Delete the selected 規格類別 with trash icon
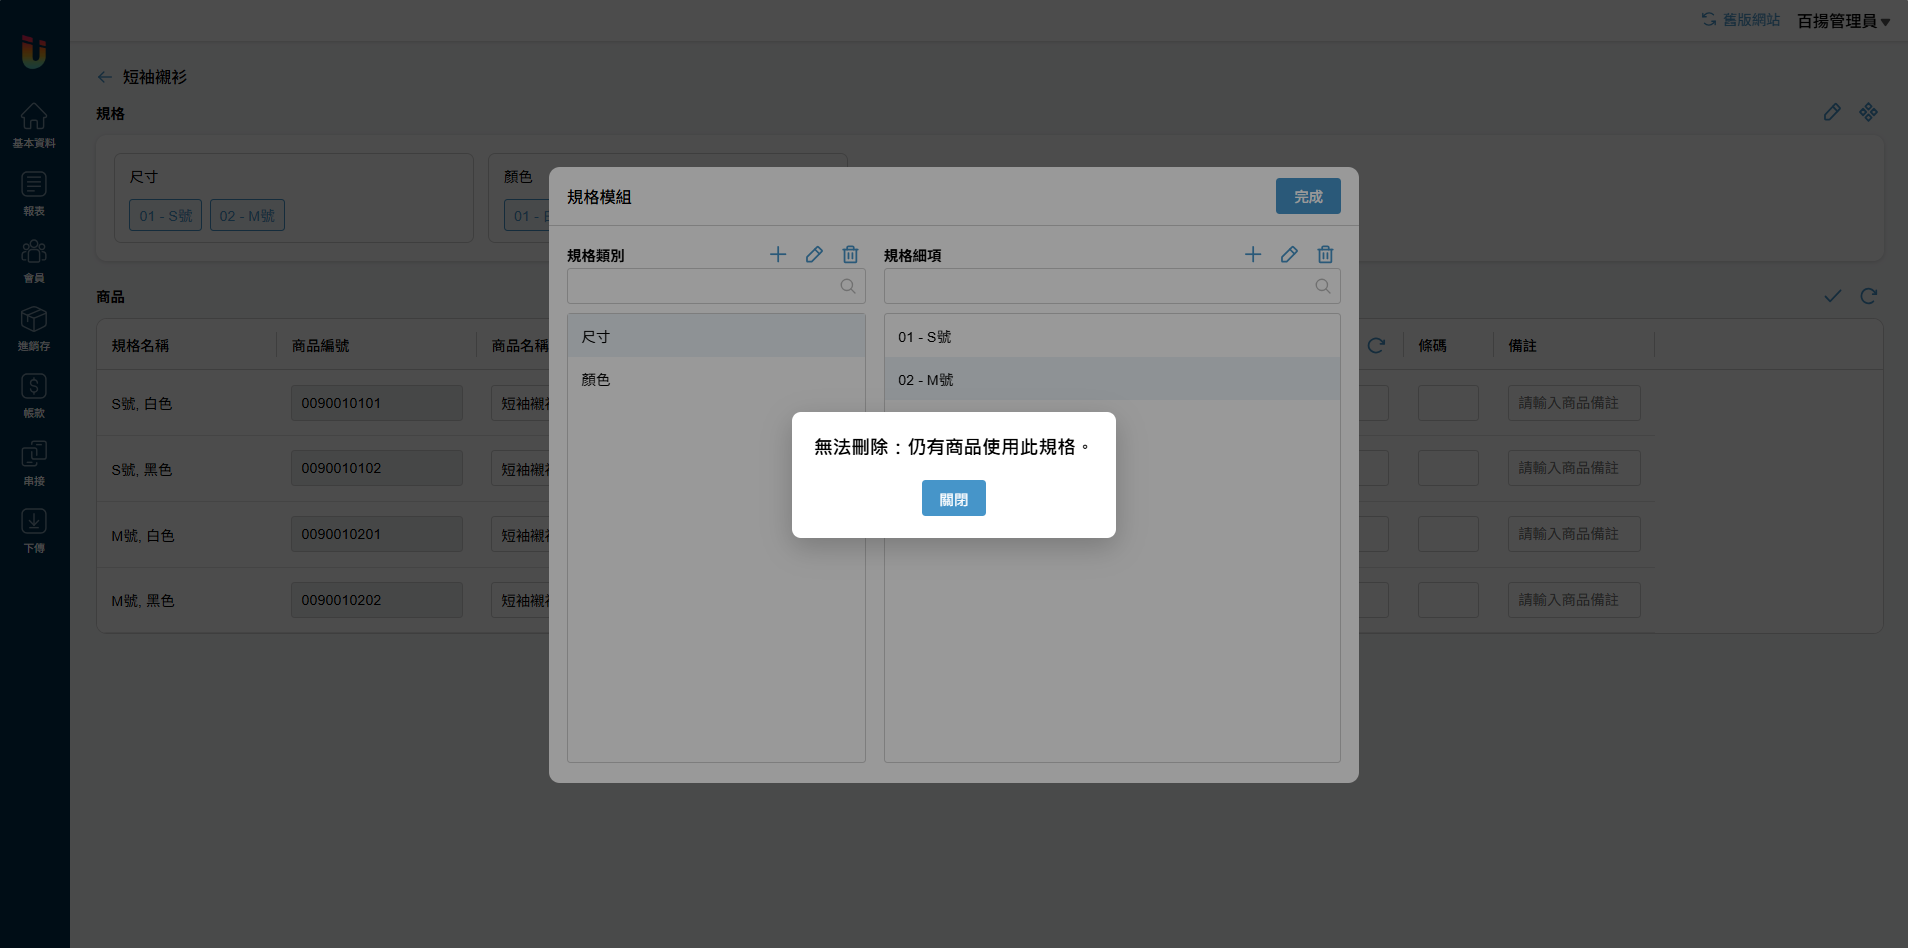This screenshot has height=948, width=1908. click(850, 255)
